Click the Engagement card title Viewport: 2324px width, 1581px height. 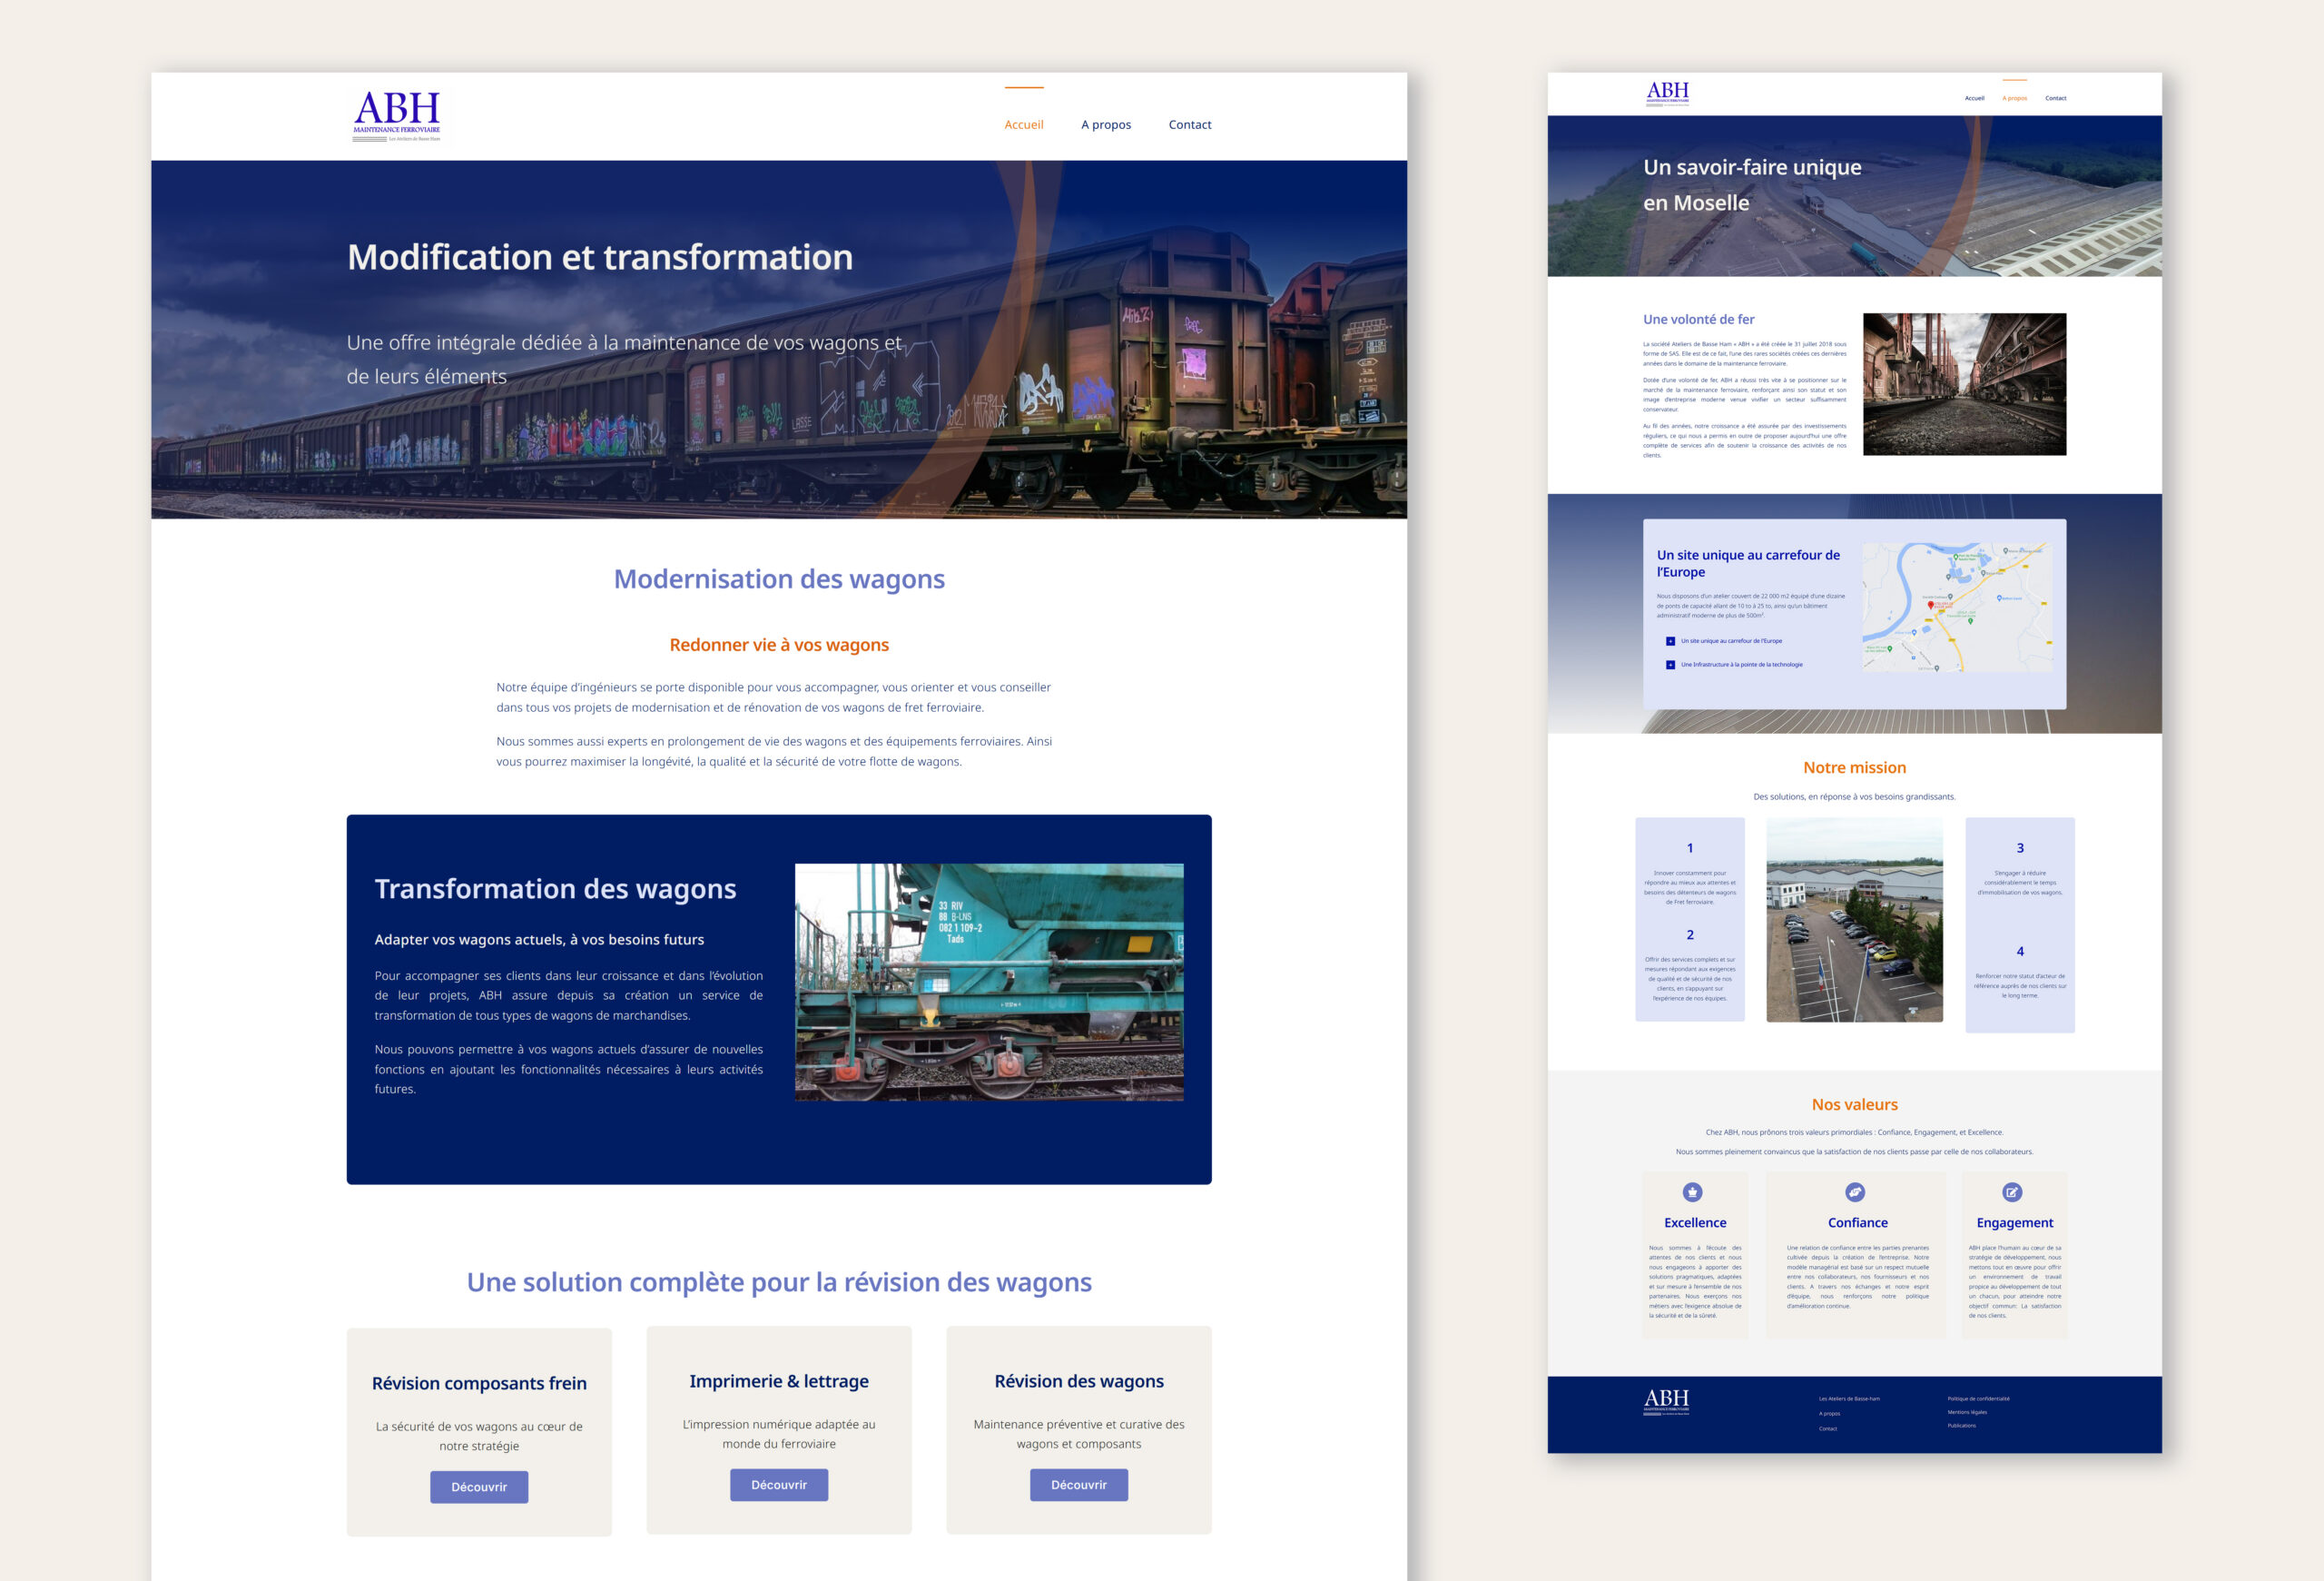pyautogui.click(x=2015, y=1223)
